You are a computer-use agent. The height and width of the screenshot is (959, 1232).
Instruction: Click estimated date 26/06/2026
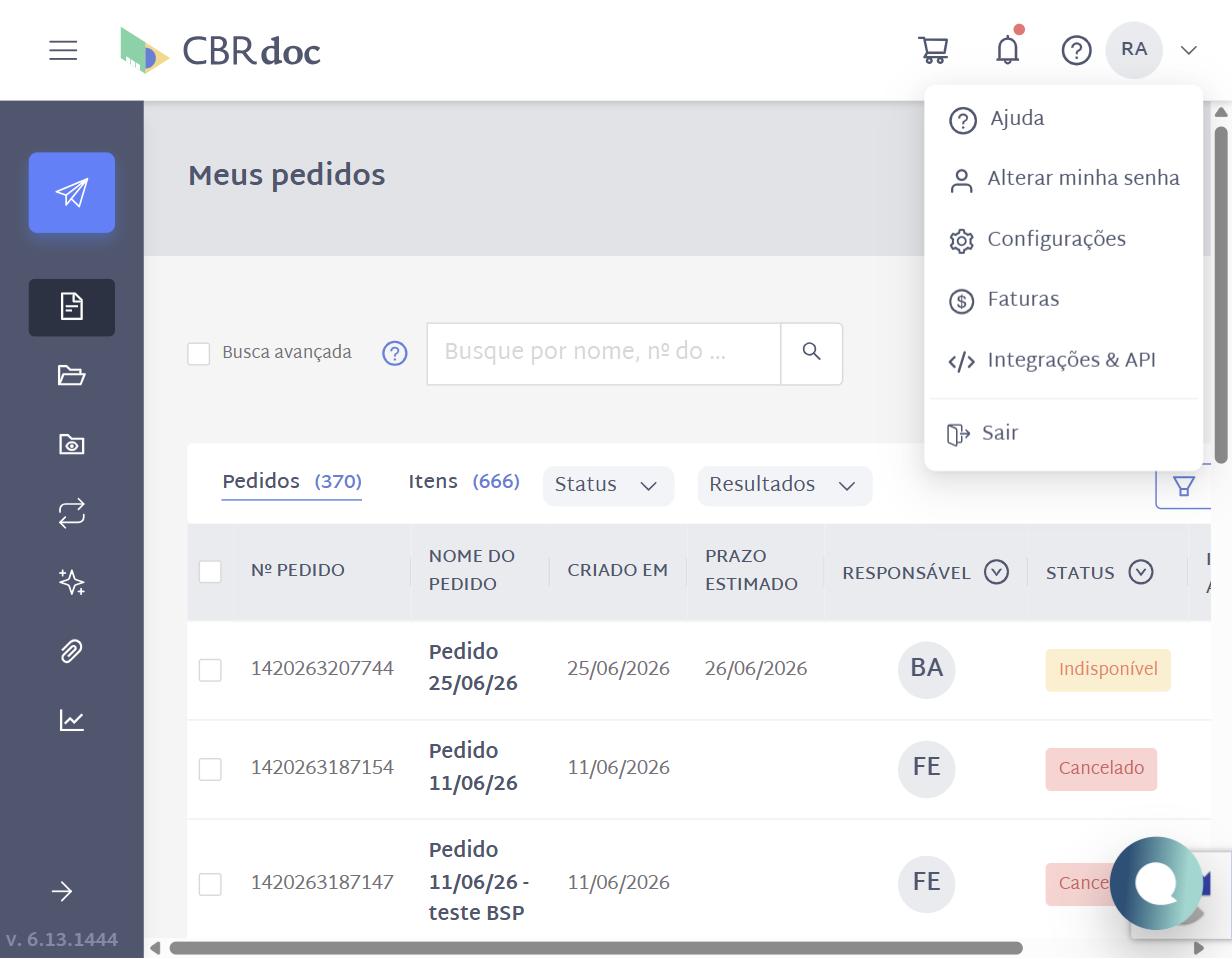pyautogui.click(x=756, y=669)
